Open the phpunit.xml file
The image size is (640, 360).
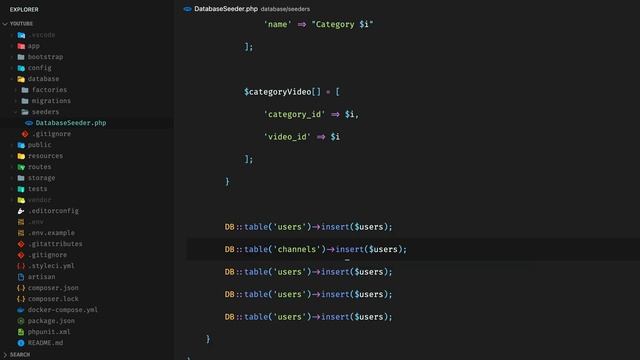coord(49,332)
